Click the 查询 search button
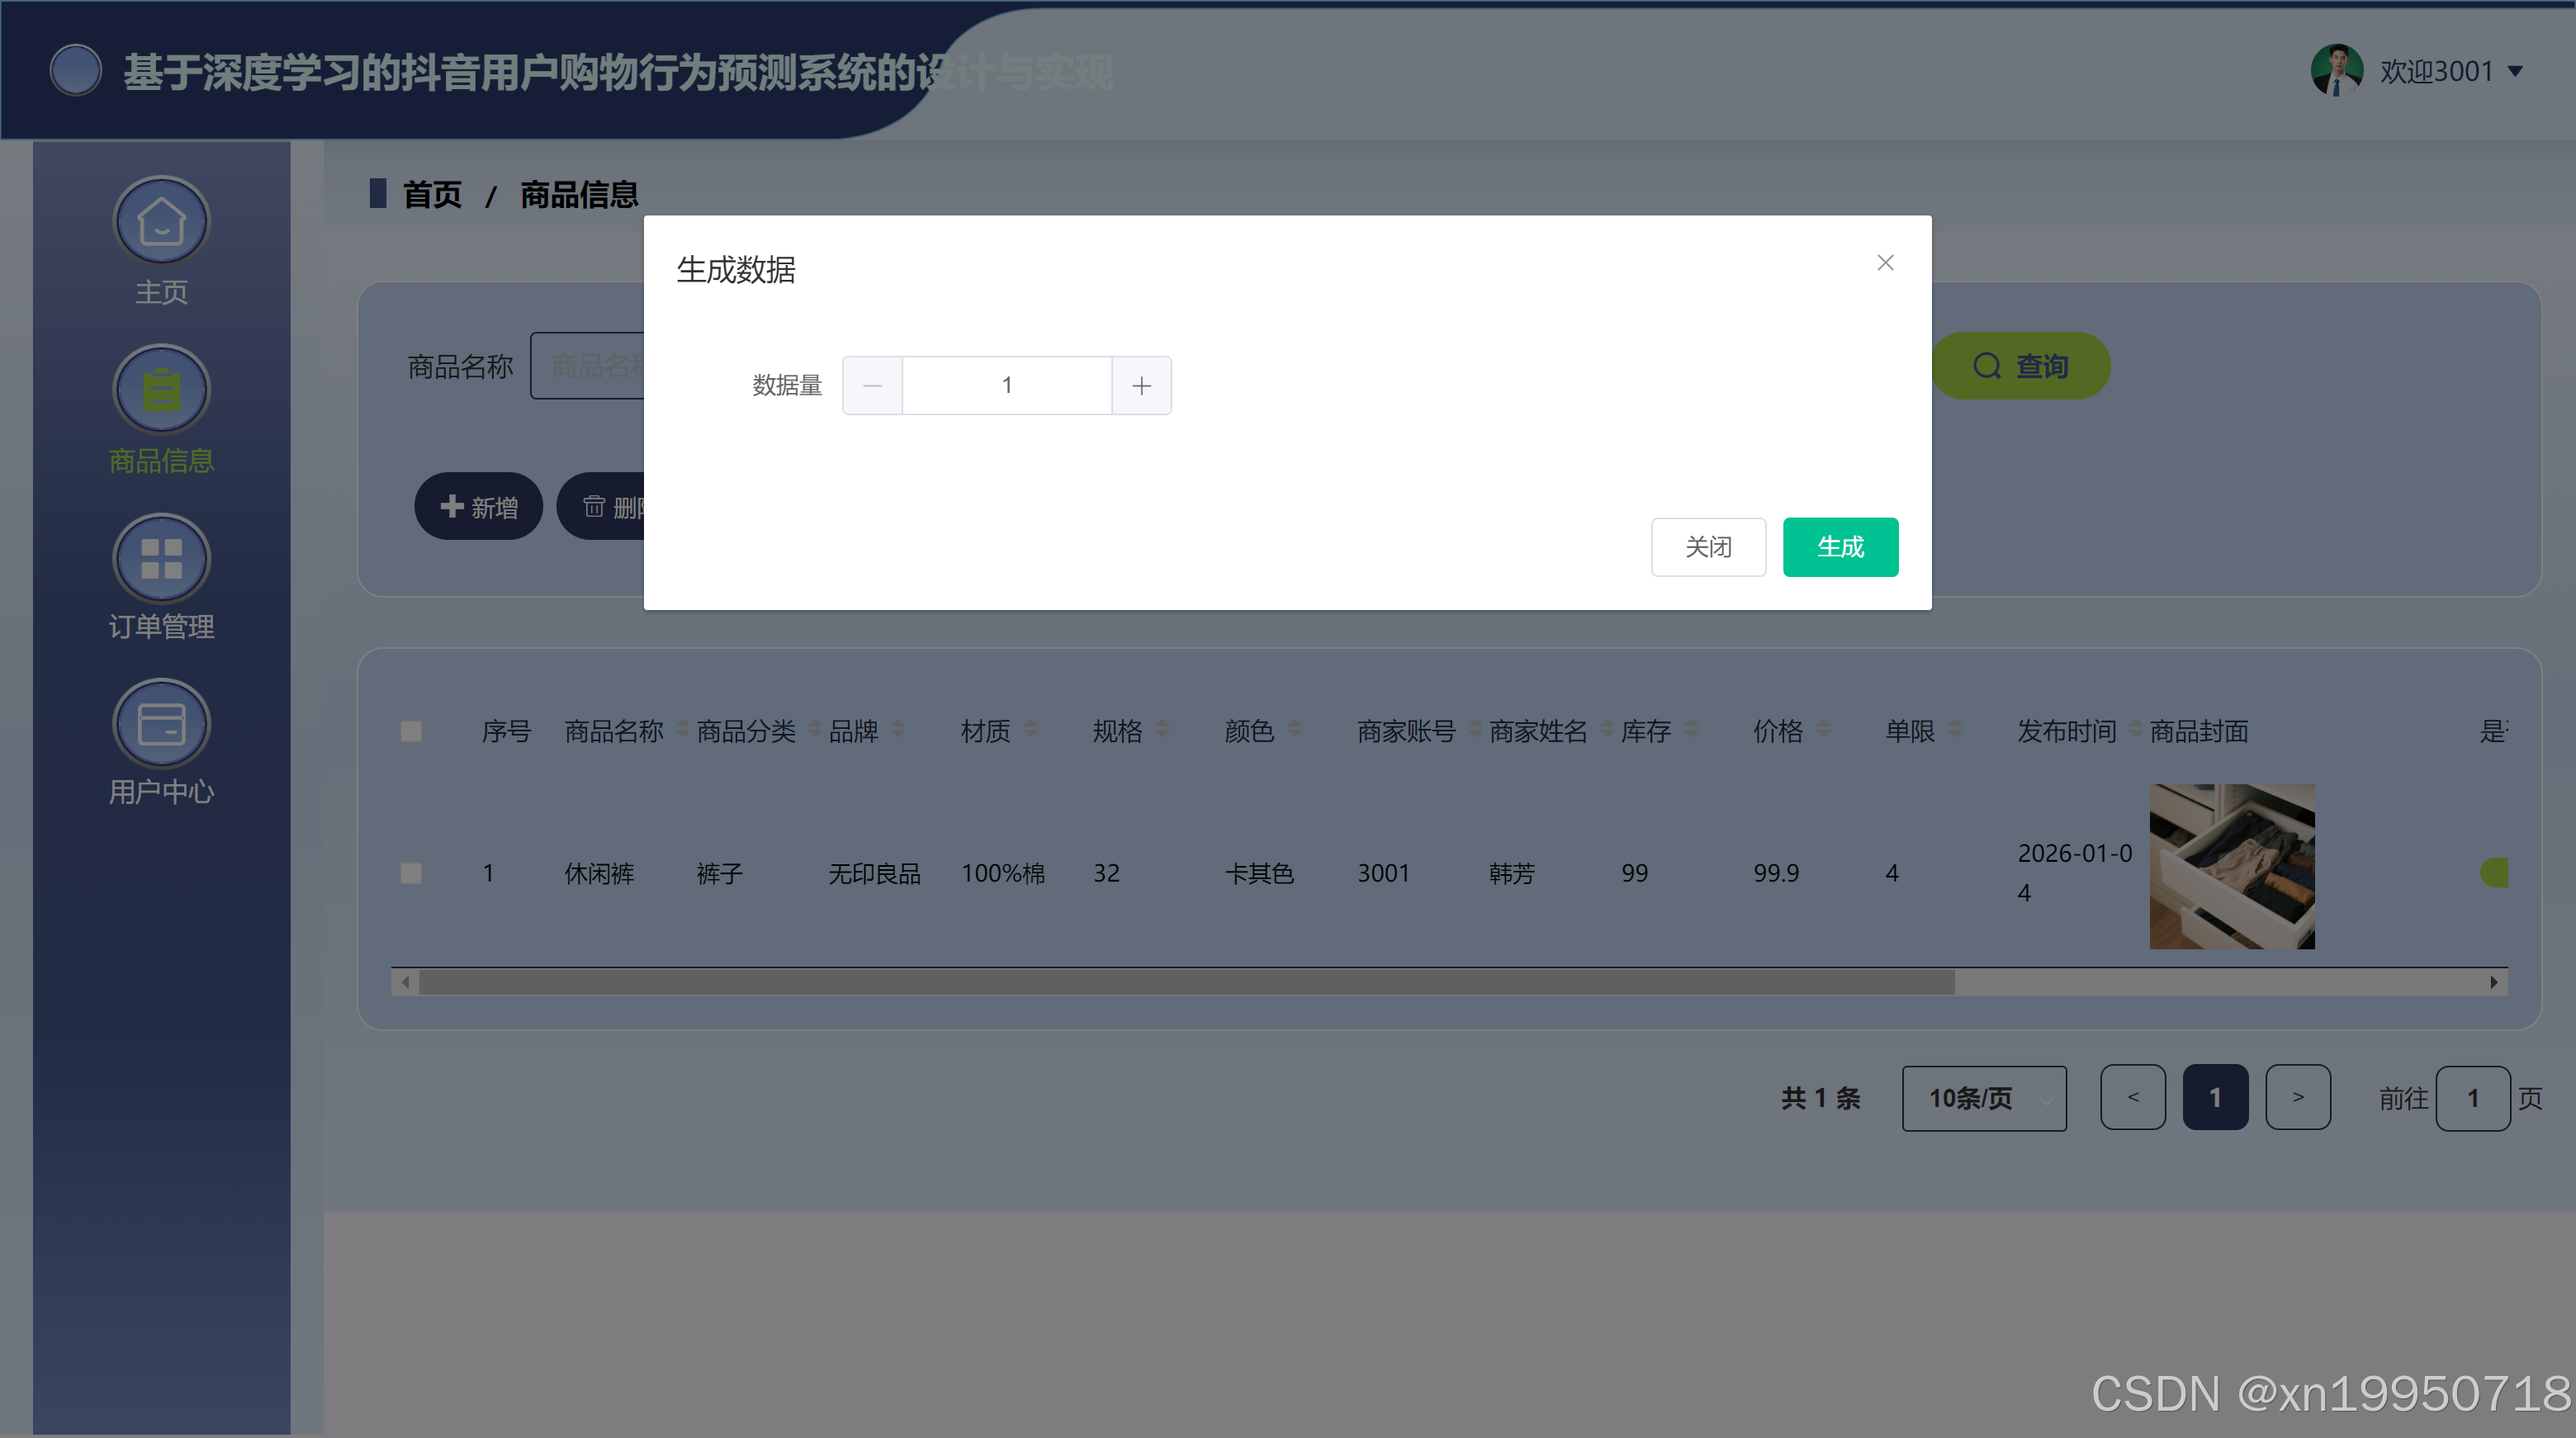2576x1438 pixels. pos(2021,366)
